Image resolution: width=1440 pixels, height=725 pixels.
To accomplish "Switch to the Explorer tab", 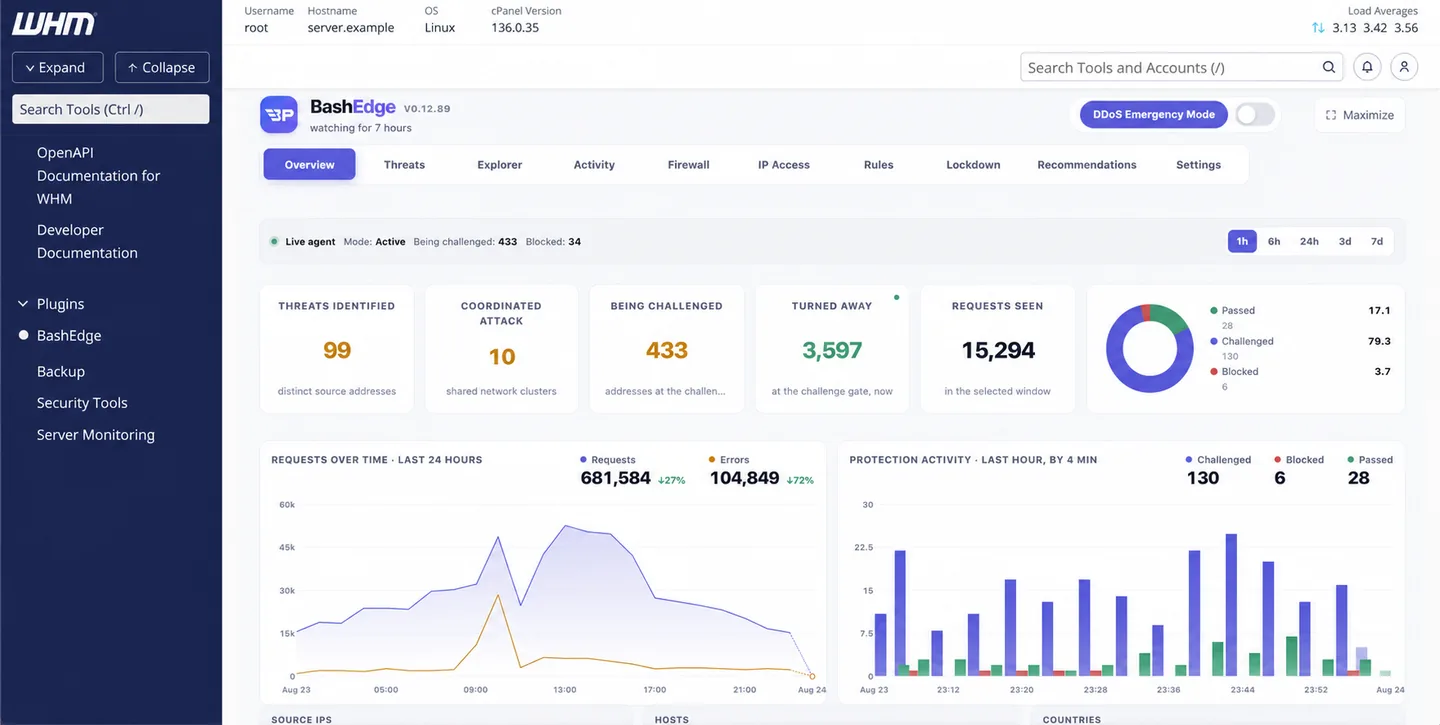I will 500,165.
